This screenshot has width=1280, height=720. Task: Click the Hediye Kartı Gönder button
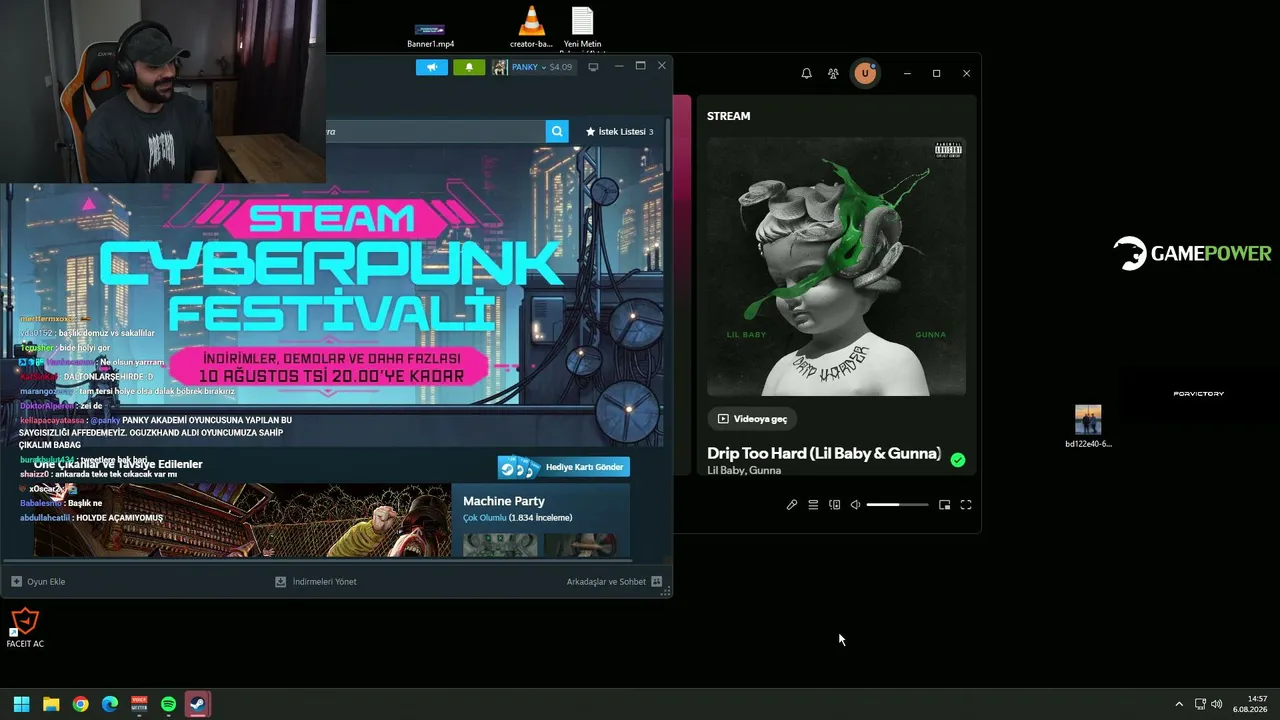(x=564, y=467)
